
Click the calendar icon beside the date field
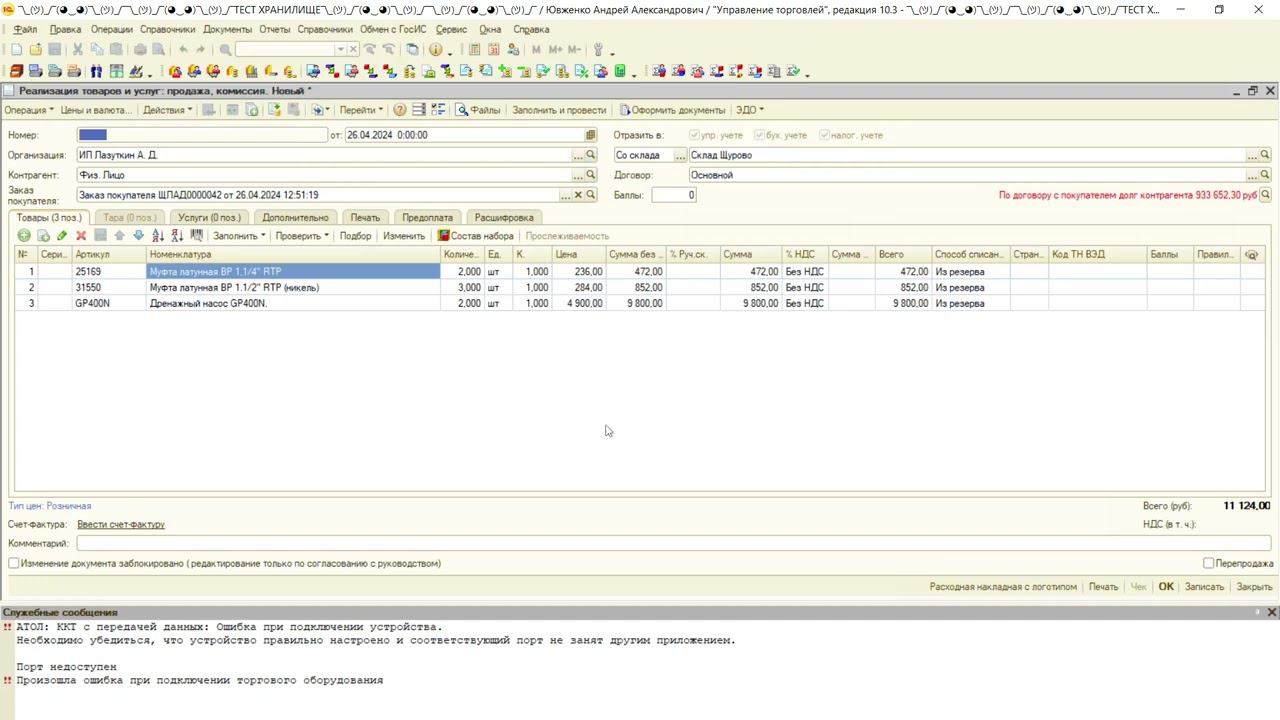tap(591, 135)
